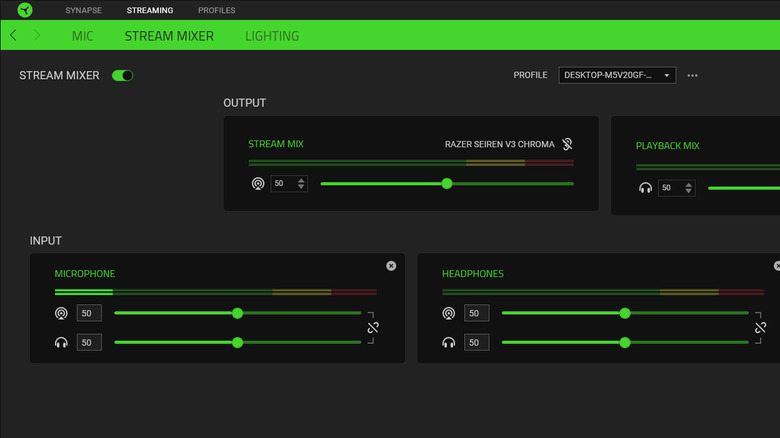This screenshot has width=780, height=438.
Task: Click the Microphone playback headphone icon
Action: point(62,342)
